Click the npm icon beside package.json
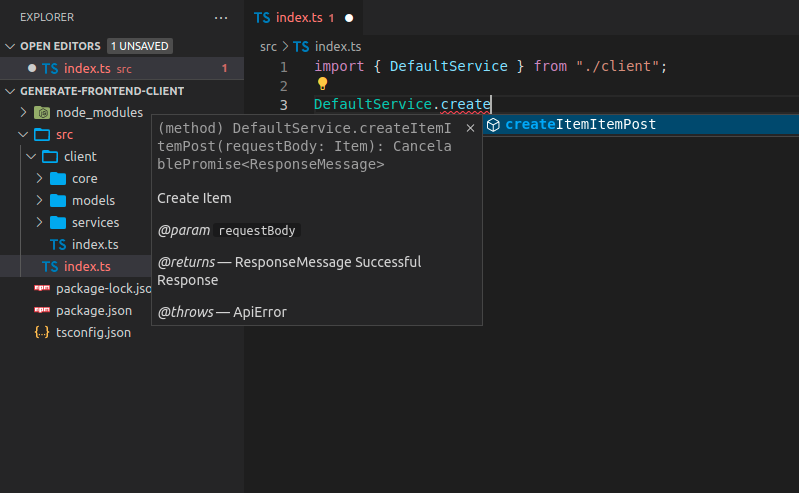This screenshot has width=799, height=493. 42,310
